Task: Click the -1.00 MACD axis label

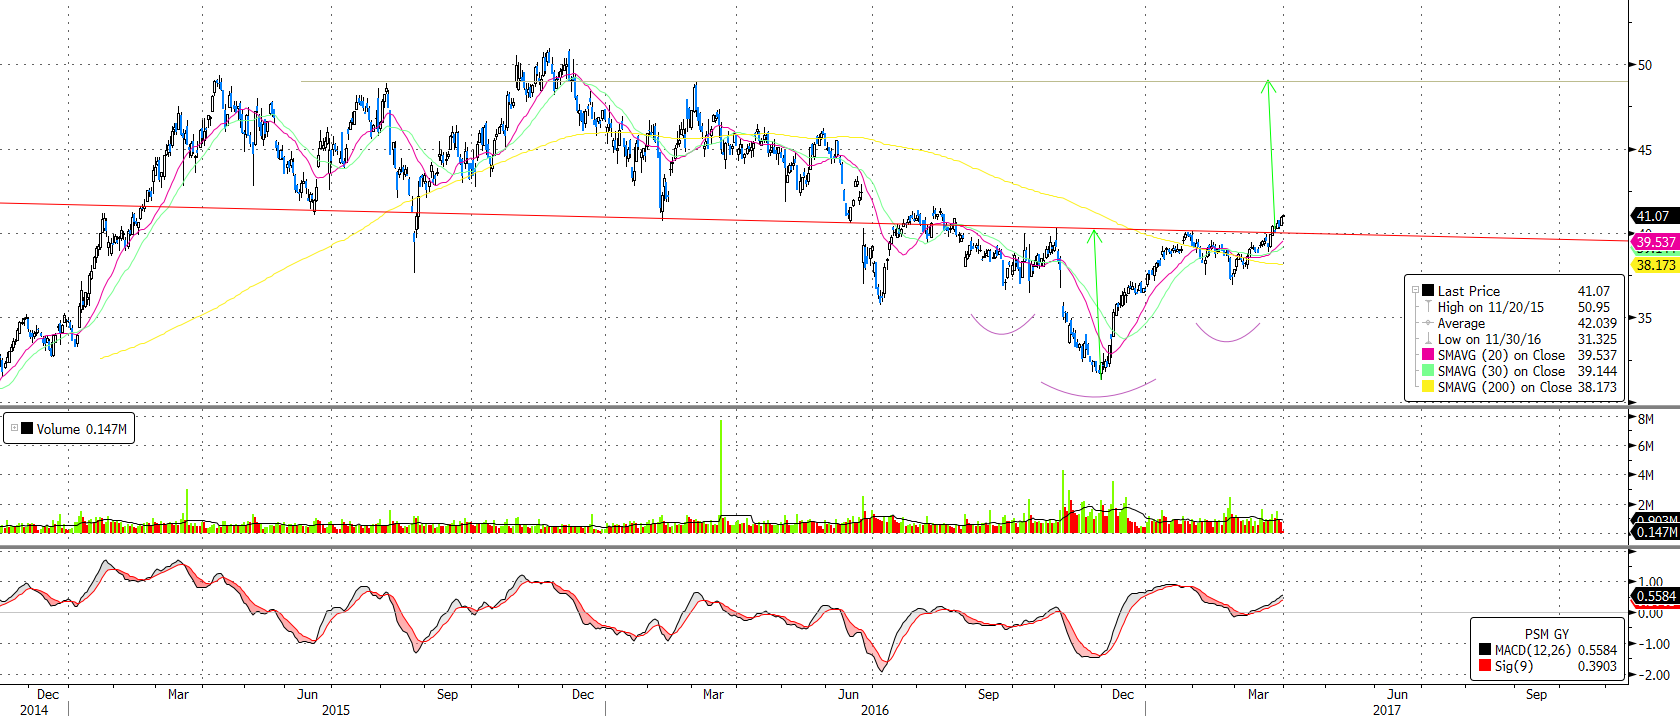Action: pyautogui.click(x=1653, y=644)
